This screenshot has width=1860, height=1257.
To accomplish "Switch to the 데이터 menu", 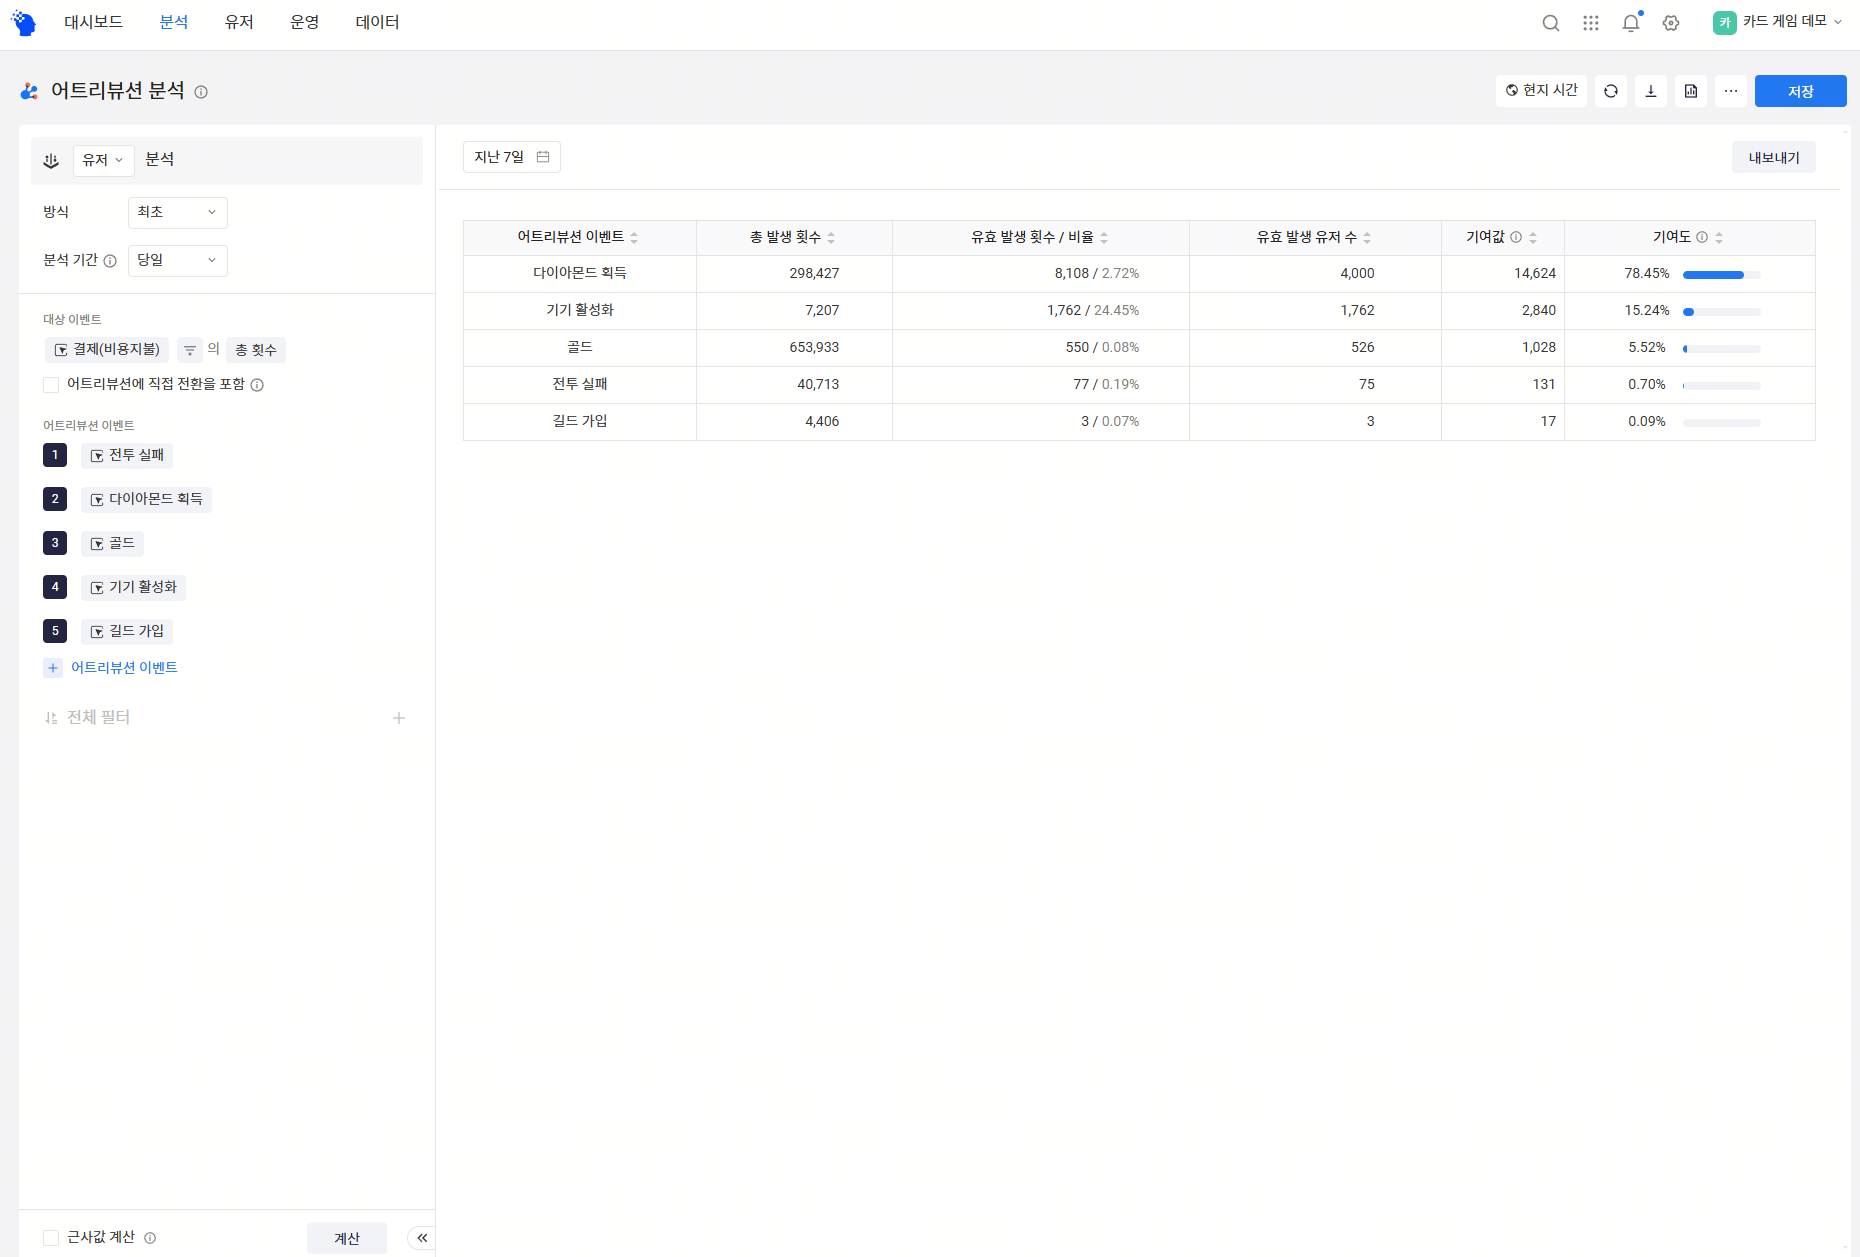I will tap(377, 22).
